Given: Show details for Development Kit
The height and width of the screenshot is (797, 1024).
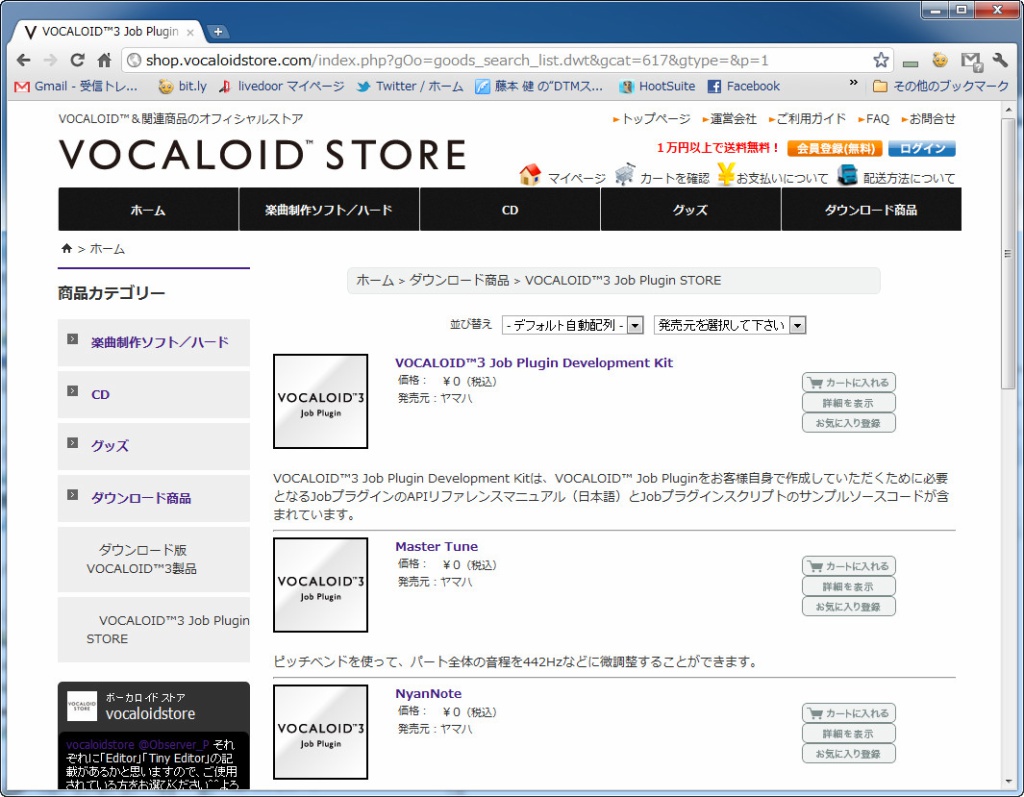Looking at the screenshot, I should [848, 403].
